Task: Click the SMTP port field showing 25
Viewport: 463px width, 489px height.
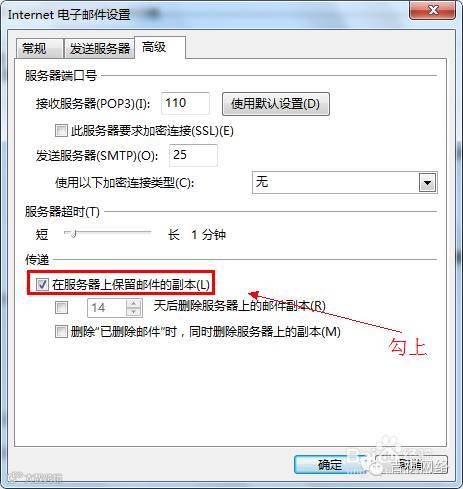Action: (x=193, y=155)
